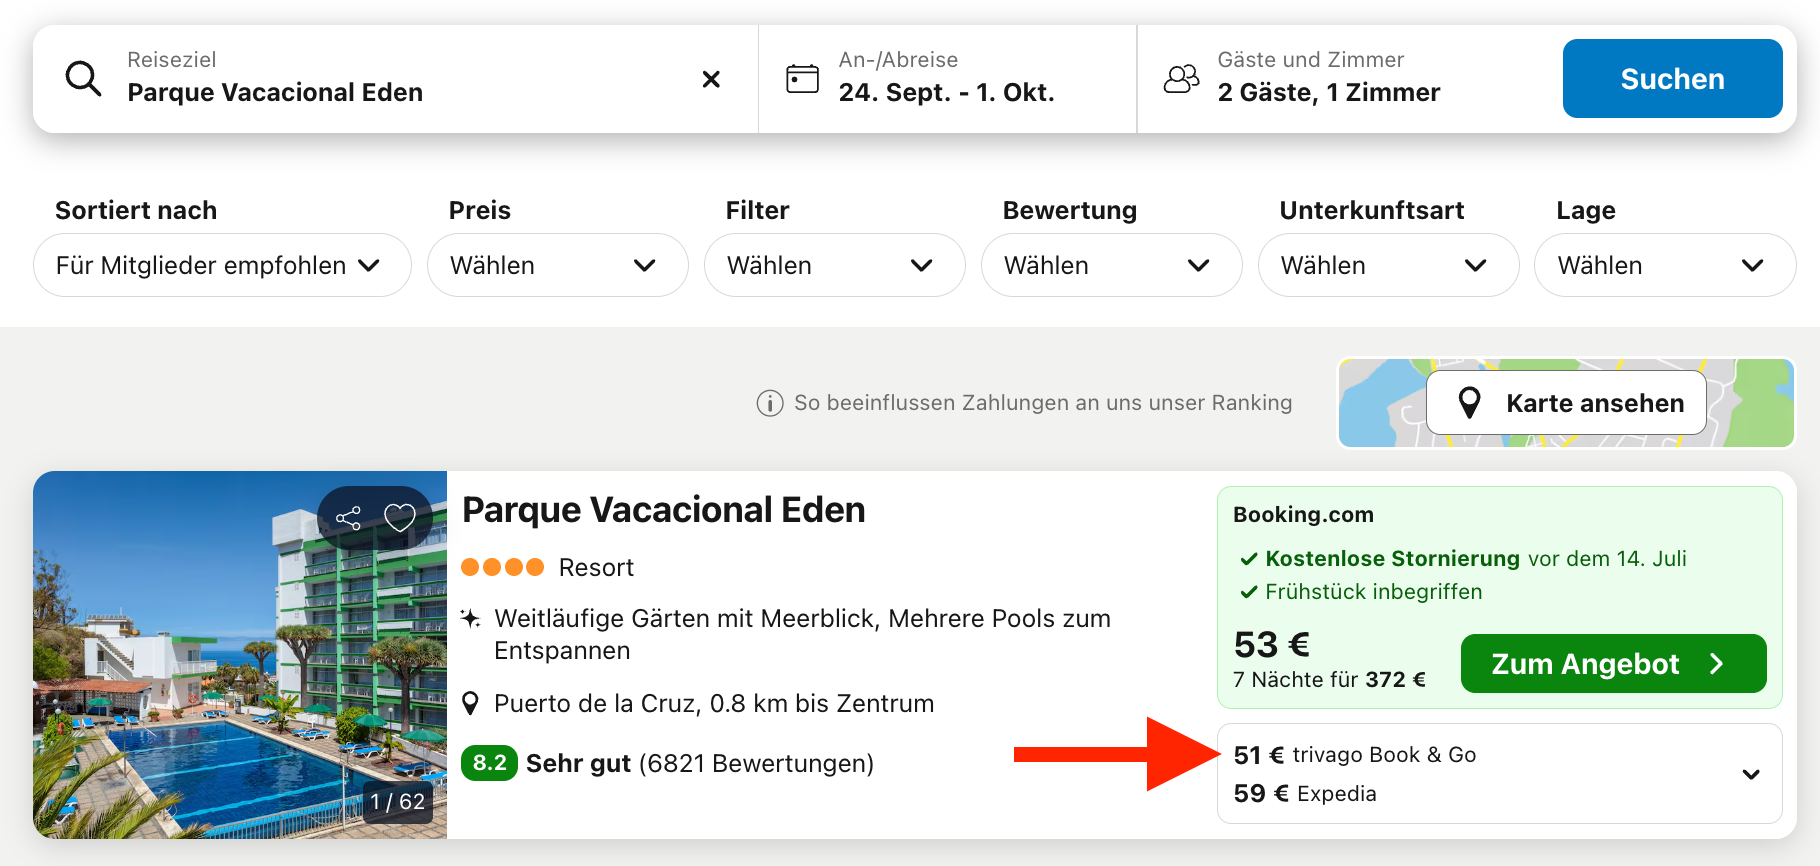1820x866 pixels.
Task: Expand more price offers chevron
Action: (x=1751, y=774)
